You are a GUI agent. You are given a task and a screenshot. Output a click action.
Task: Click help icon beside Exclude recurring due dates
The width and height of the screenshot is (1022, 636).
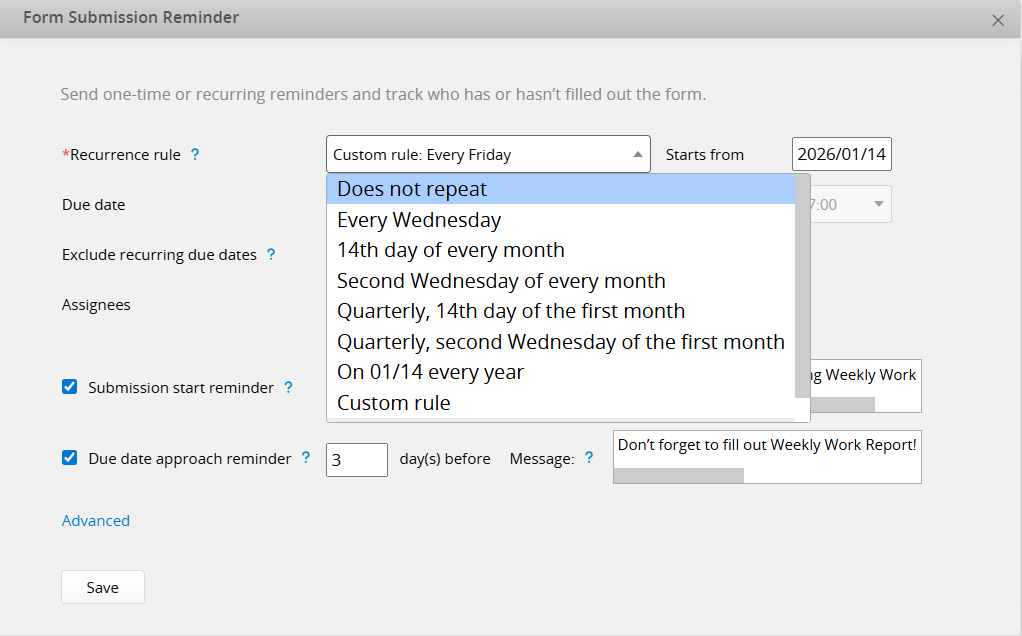coord(271,255)
